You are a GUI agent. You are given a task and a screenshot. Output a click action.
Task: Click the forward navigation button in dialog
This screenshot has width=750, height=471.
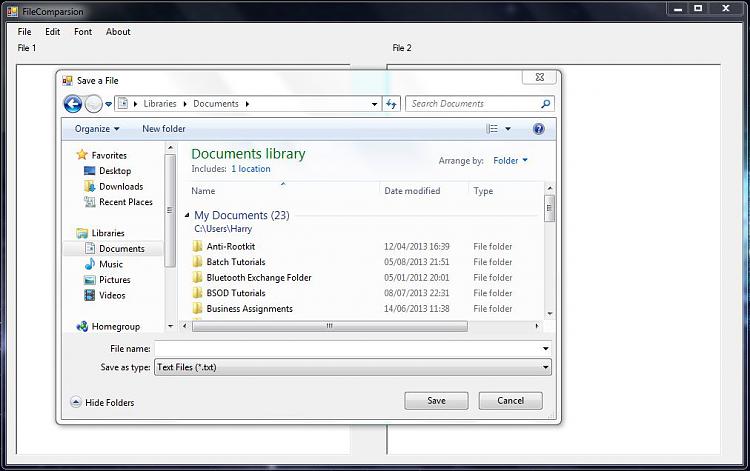point(93,104)
